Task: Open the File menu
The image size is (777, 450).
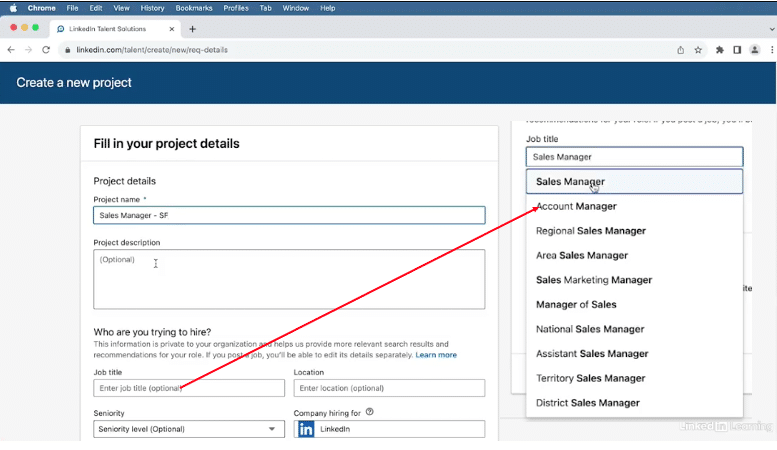Action: click(72, 8)
